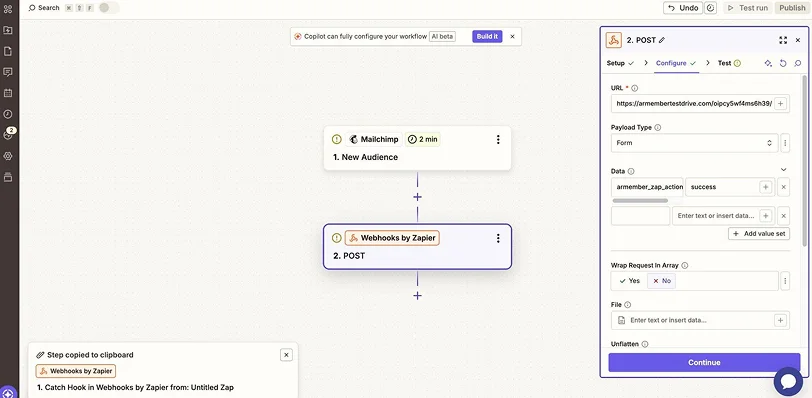The image size is (812, 398).
Task: Open the comments icon in left sidebar
Action: click(x=8, y=72)
